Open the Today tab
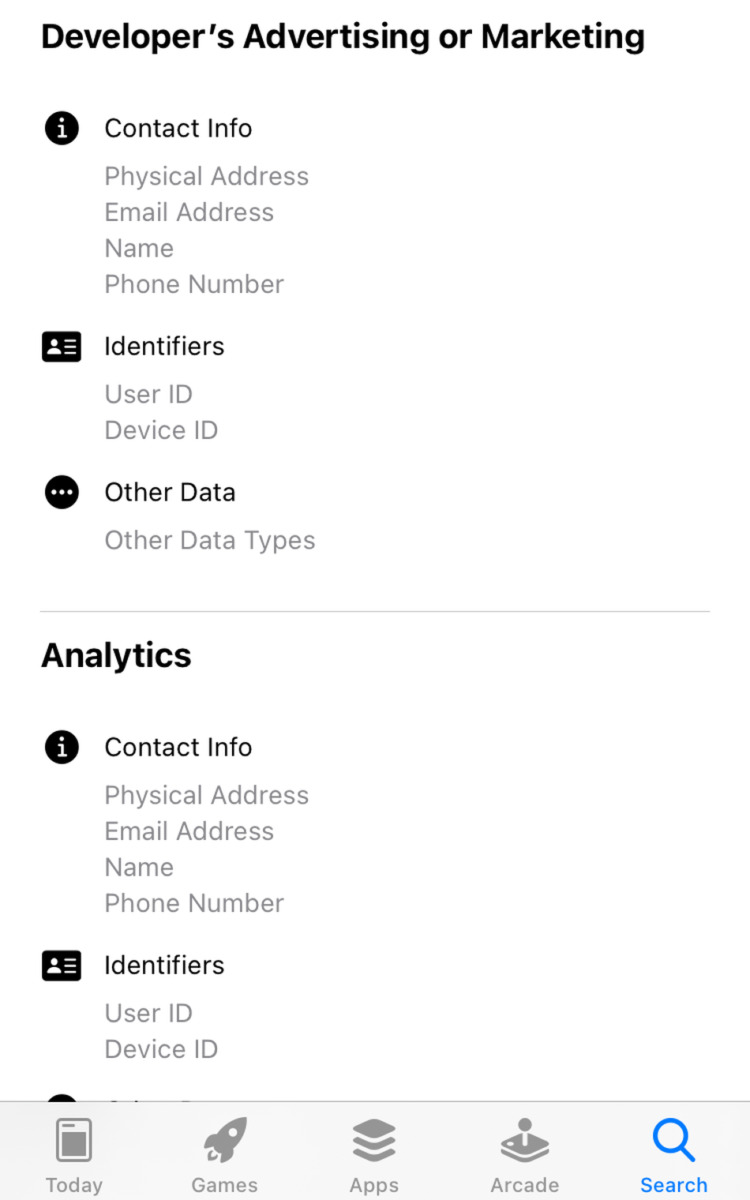The image size is (750, 1200). click(74, 1156)
